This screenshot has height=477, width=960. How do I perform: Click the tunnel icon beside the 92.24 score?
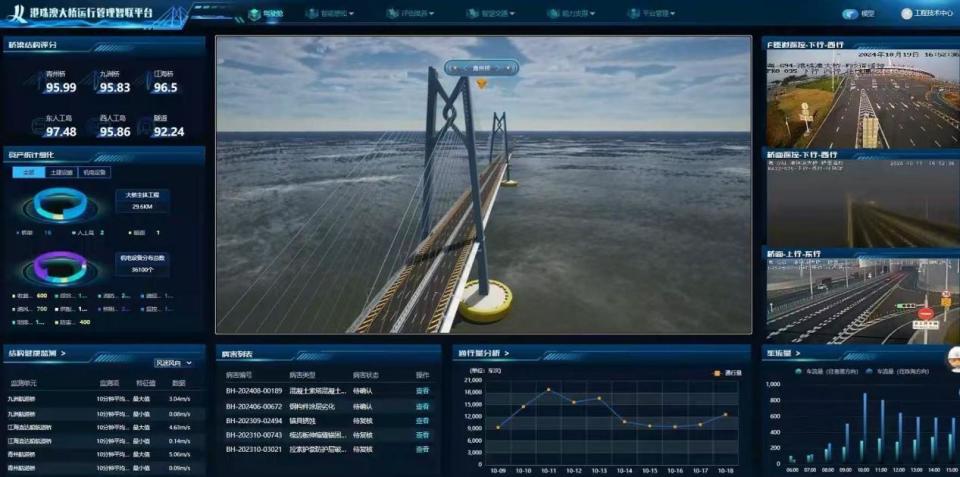(x=144, y=127)
